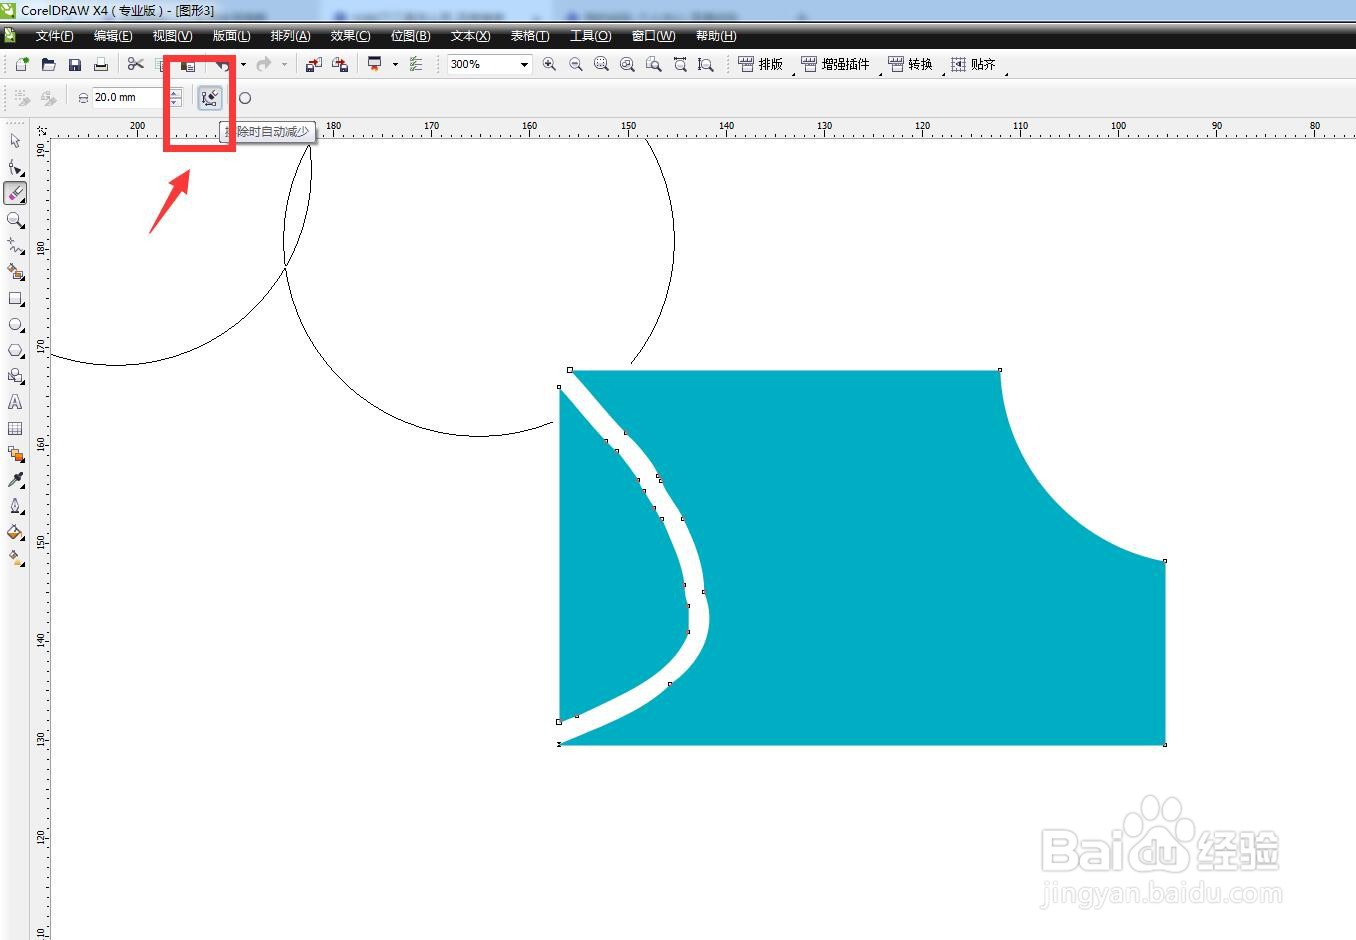Open the 文件(F) menu
This screenshot has height=940, width=1356.
[54, 36]
